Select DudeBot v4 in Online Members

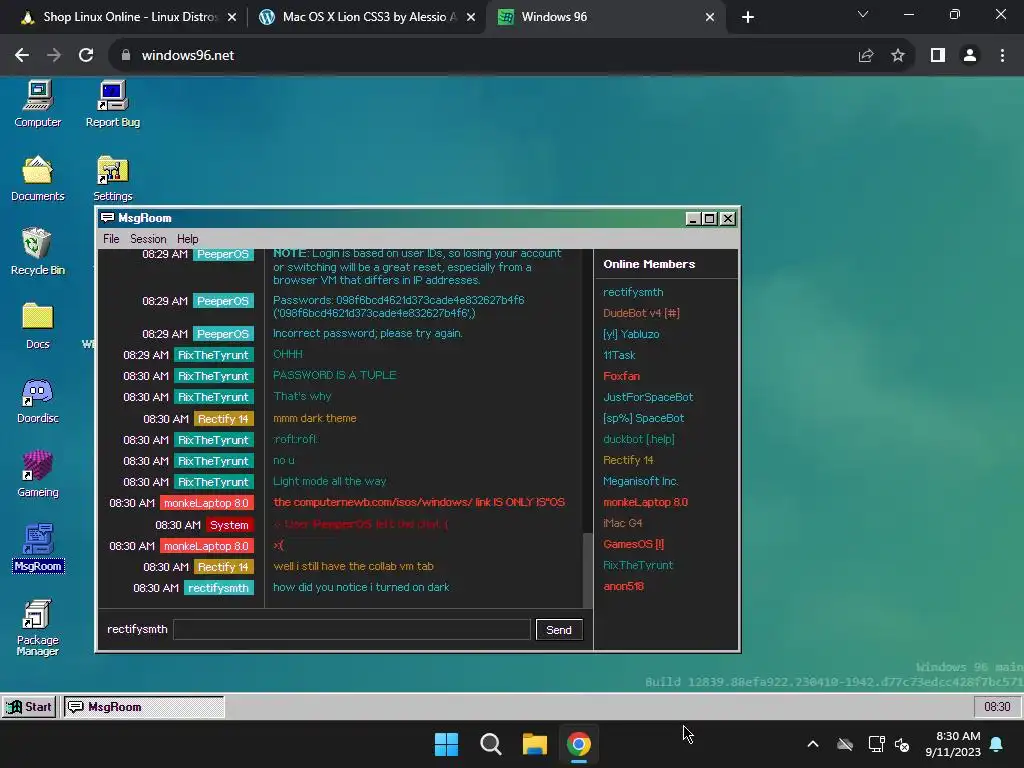[641, 313]
